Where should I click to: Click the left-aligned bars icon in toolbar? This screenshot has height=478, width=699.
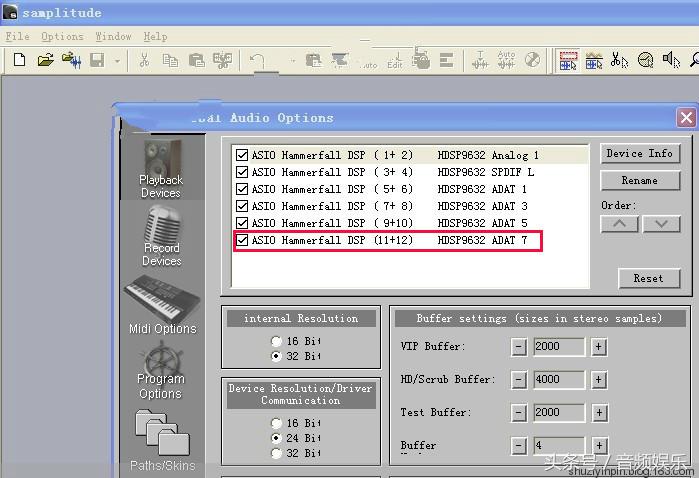pos(446,60)
